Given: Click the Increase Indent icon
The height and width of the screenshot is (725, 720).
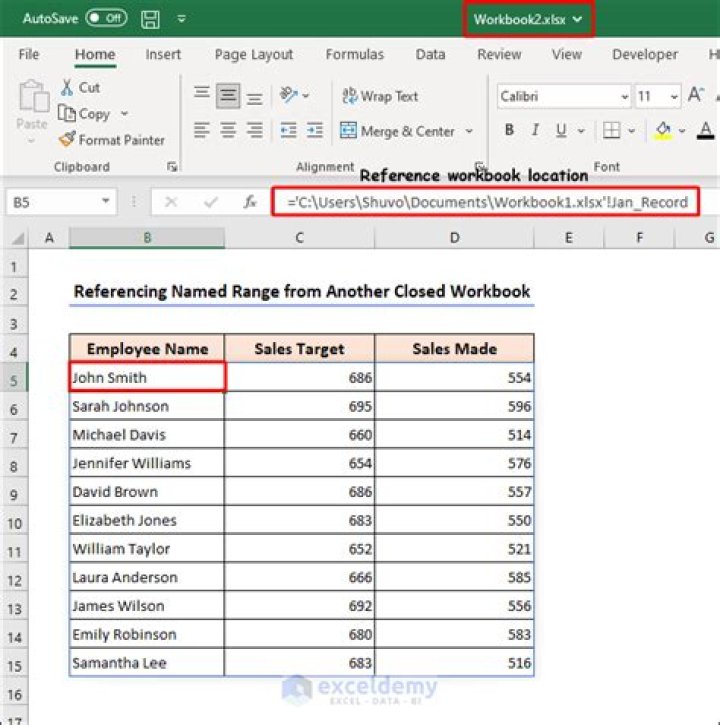Looking at the screenshot, I should coord(315,130).
